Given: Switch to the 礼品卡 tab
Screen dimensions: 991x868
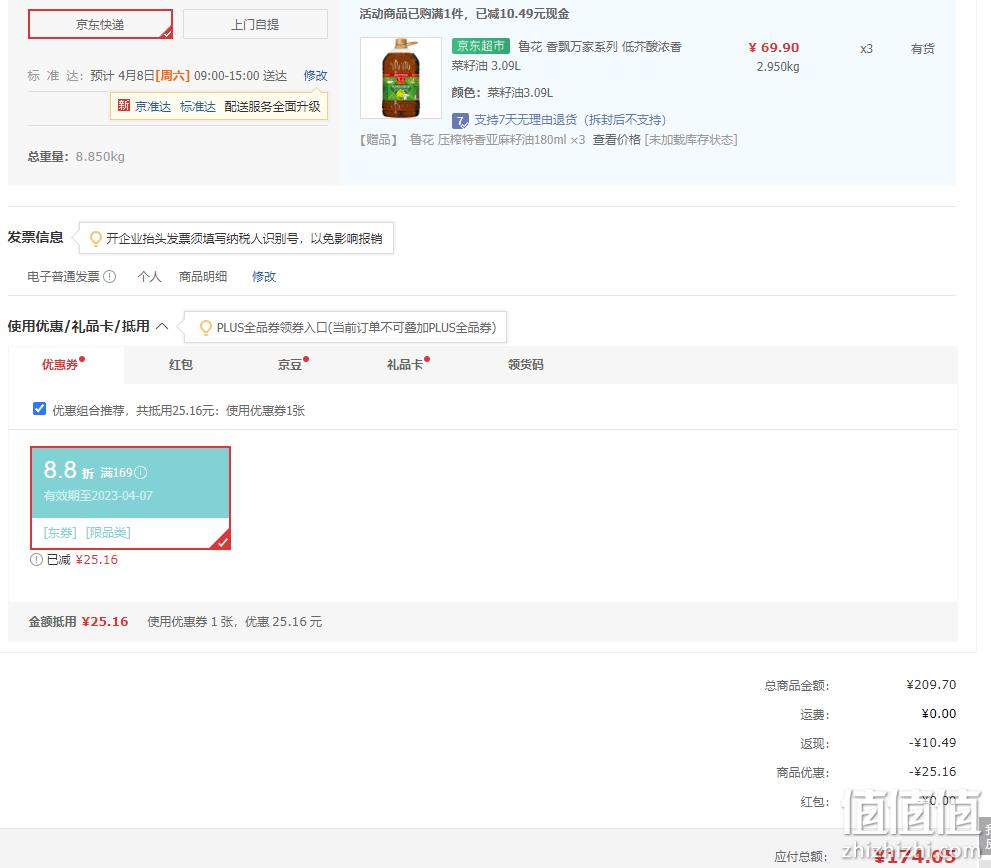Looking at the screenshot, I should click(x=405, y=364).
